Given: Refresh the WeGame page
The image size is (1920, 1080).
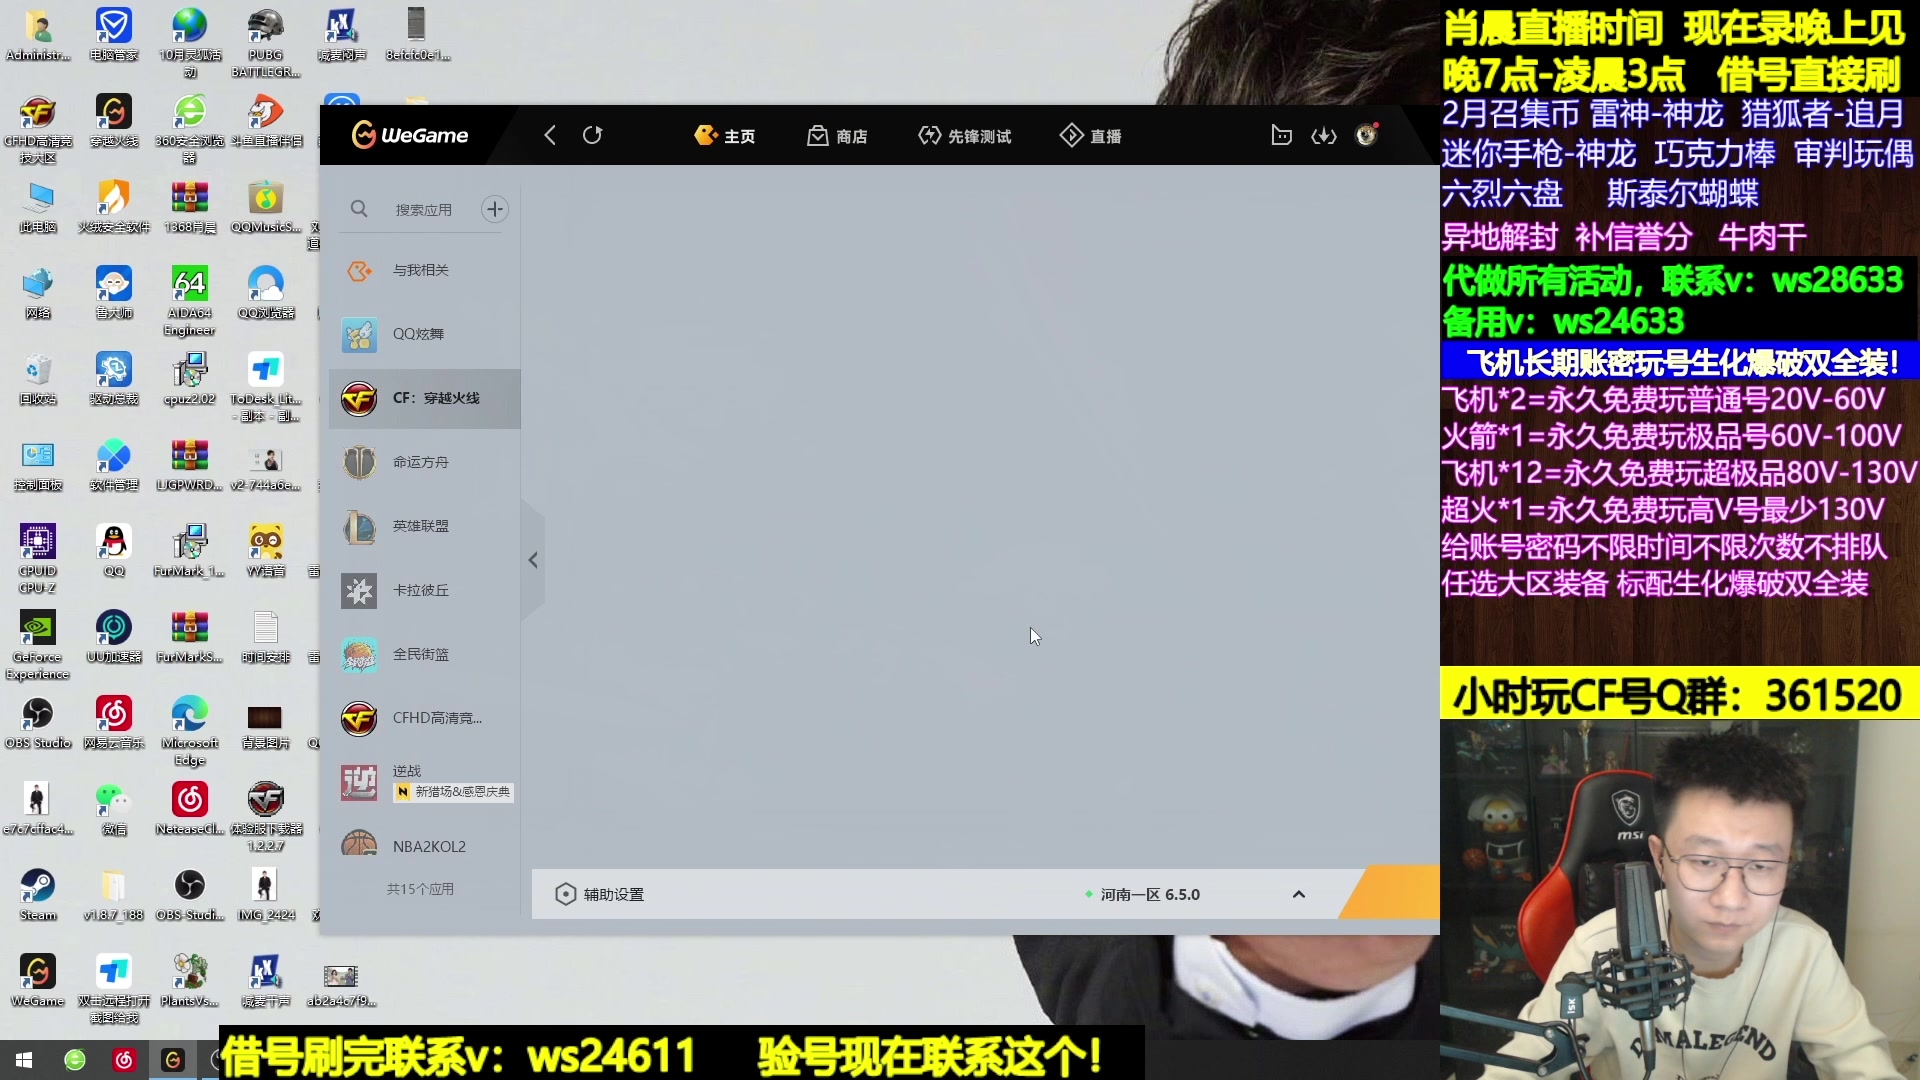Looking at the screenshot, I should (593, 135).
